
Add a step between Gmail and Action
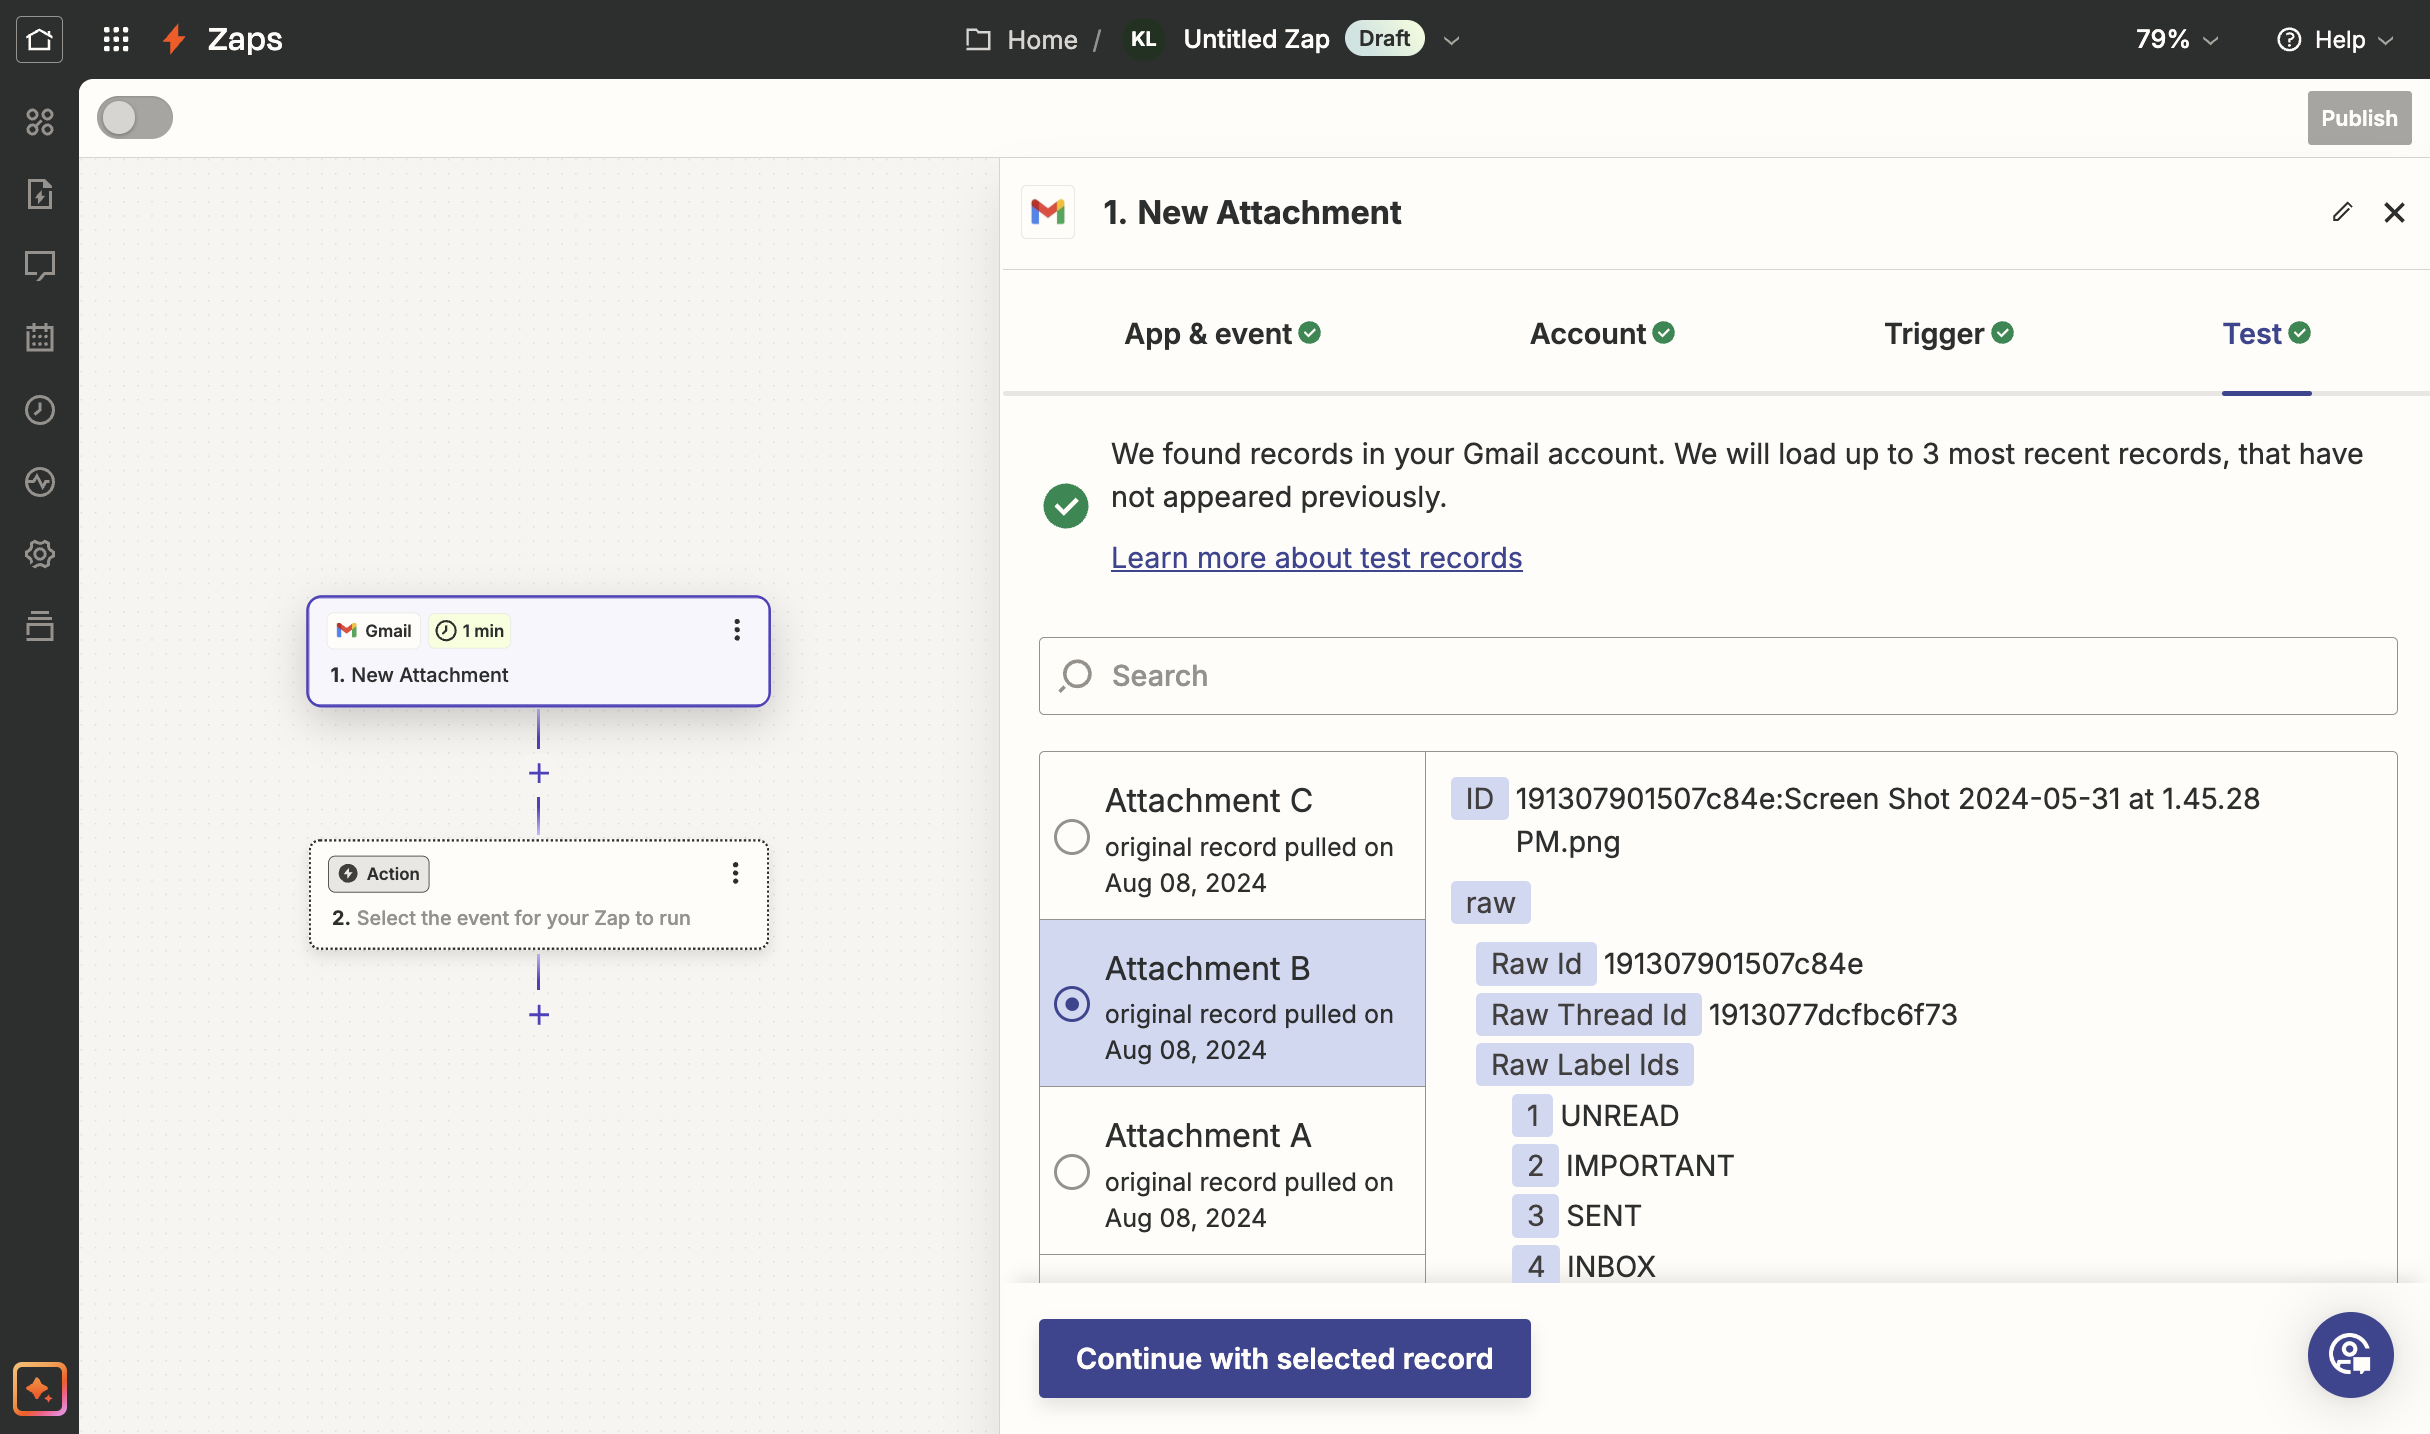pyautogui.click(x=539, y=773)
